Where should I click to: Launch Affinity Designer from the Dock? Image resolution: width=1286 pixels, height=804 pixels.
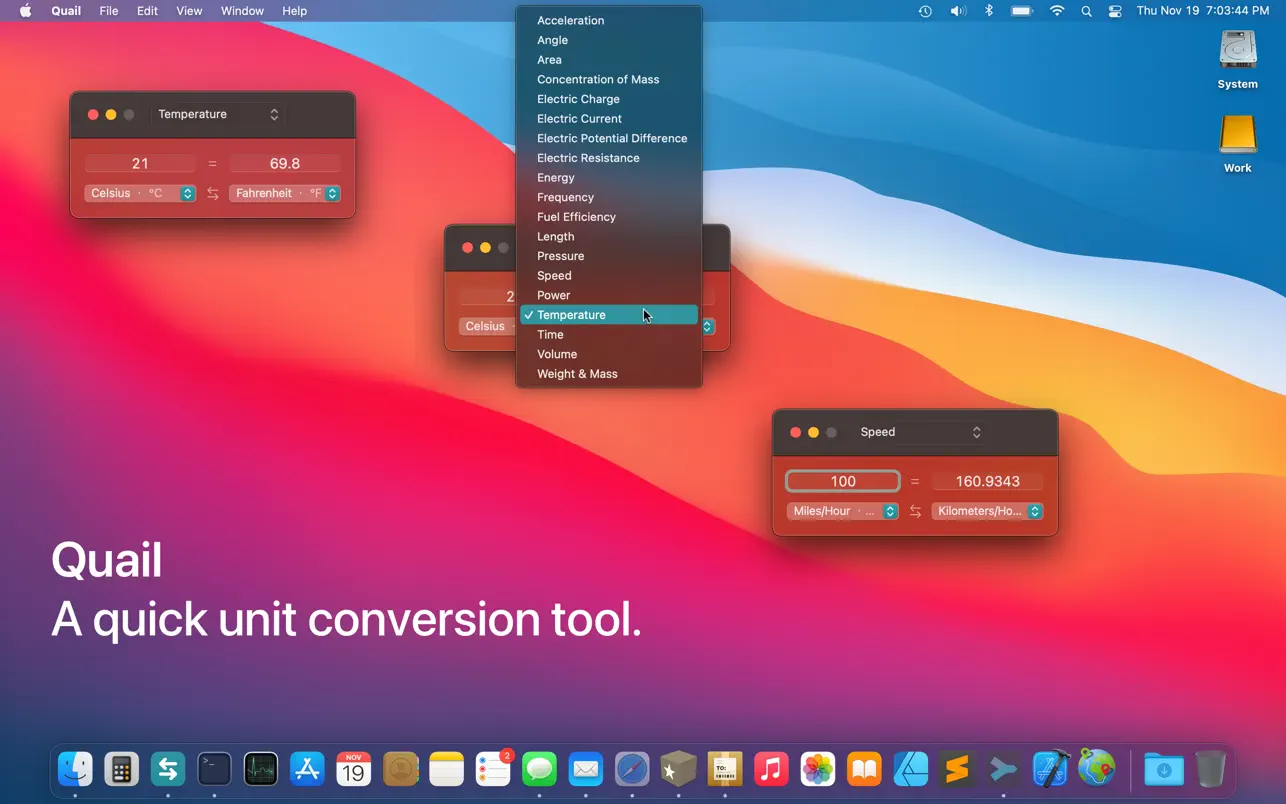tap(910, 769)
